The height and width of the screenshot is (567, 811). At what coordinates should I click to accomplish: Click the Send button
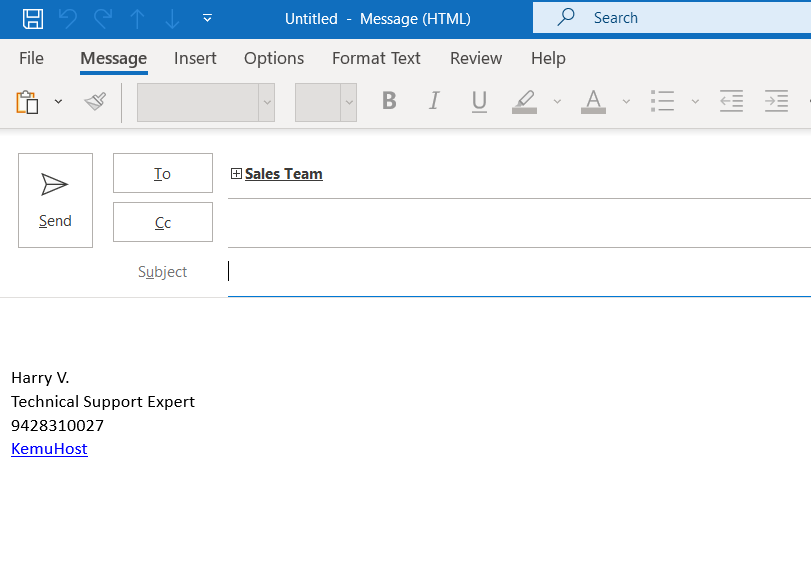[x=55, y=200]
